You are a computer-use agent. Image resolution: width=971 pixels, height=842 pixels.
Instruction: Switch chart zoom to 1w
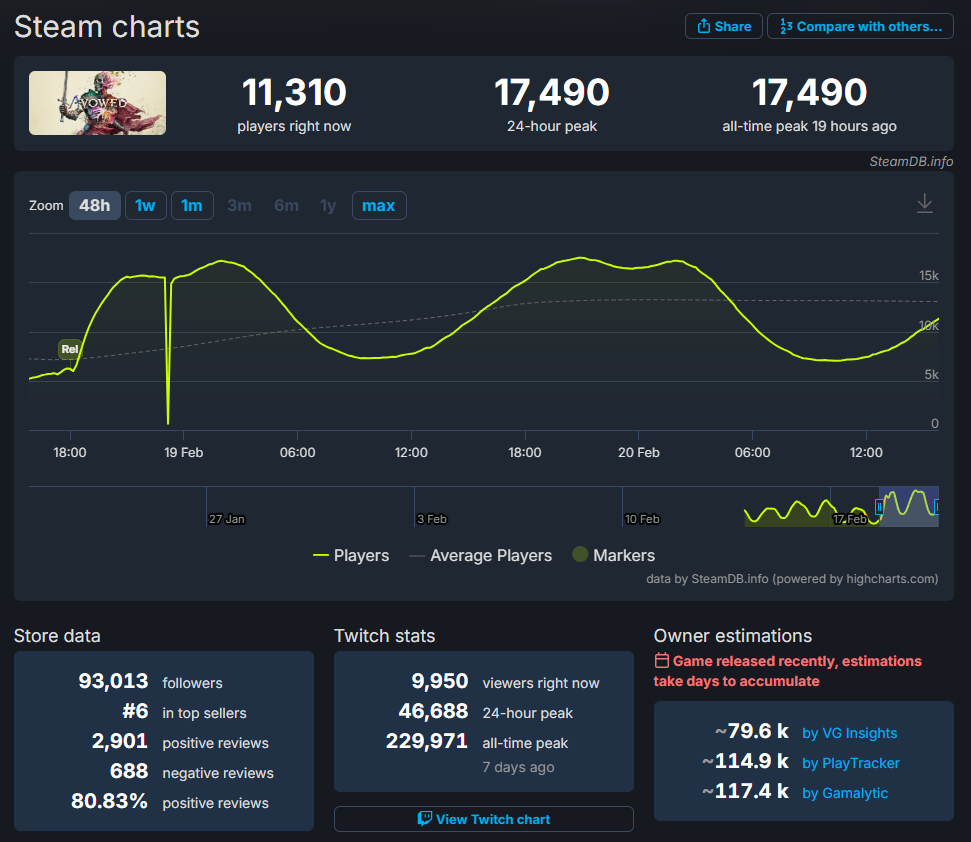pyautogui.click(x=146, y=206)
